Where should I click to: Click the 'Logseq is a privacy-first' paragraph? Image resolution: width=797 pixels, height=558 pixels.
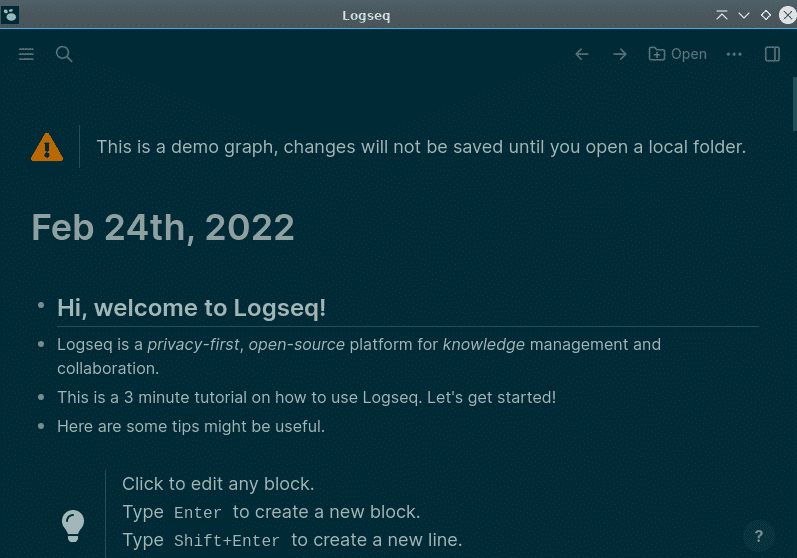pos(359,356)
